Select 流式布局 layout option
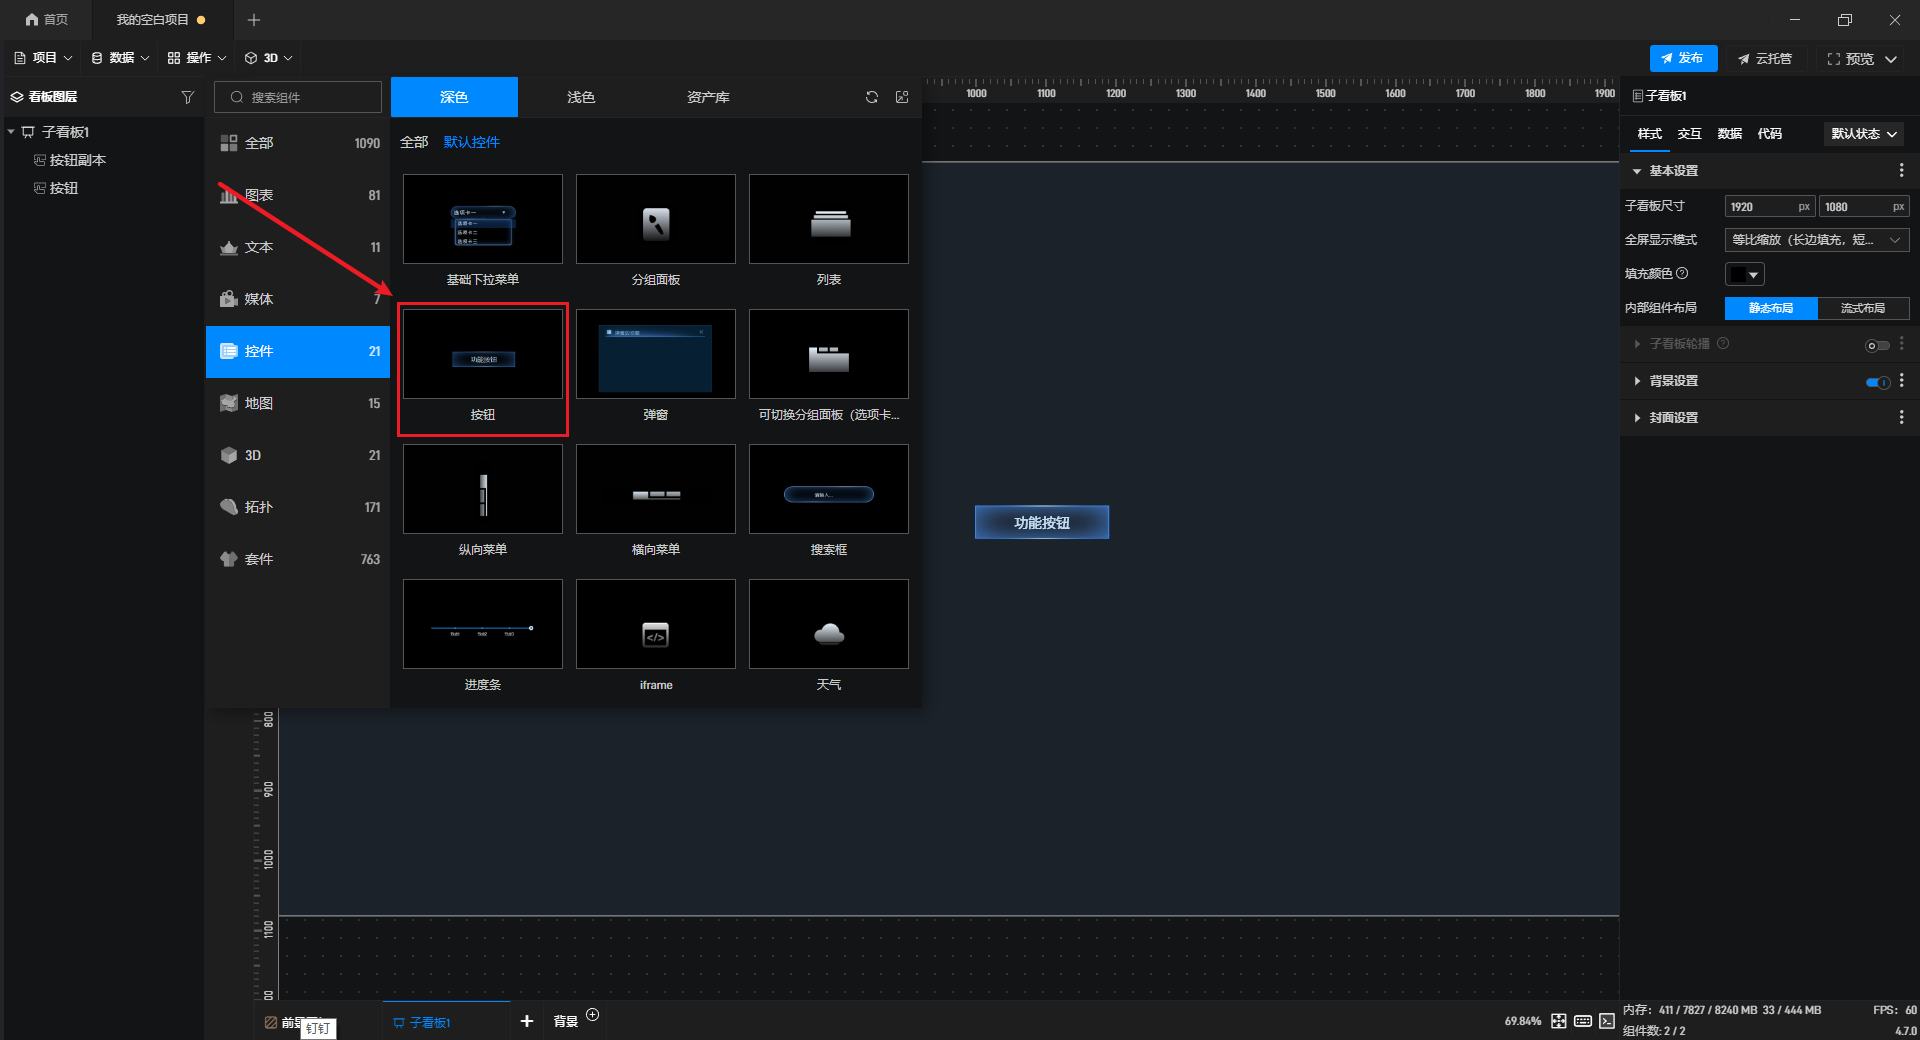The height and width of the screenshot is (1040, 1920). [x=1862, y=308]
